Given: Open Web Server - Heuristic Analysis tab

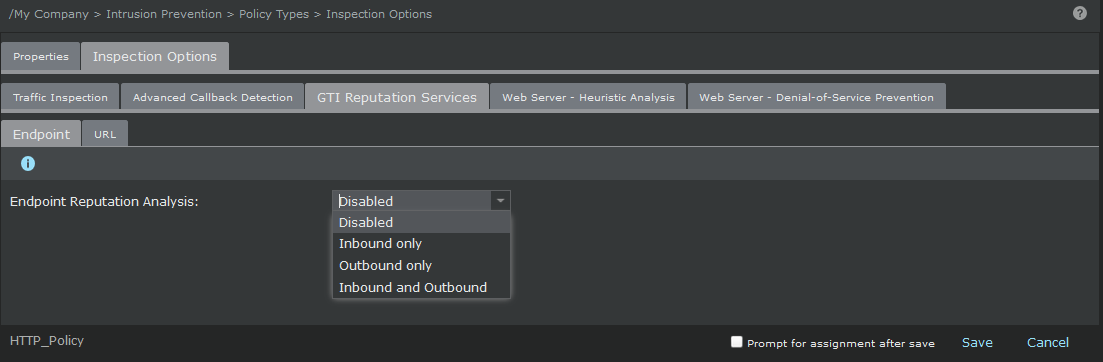Looking at the screenshot, I should pos(588,97).
